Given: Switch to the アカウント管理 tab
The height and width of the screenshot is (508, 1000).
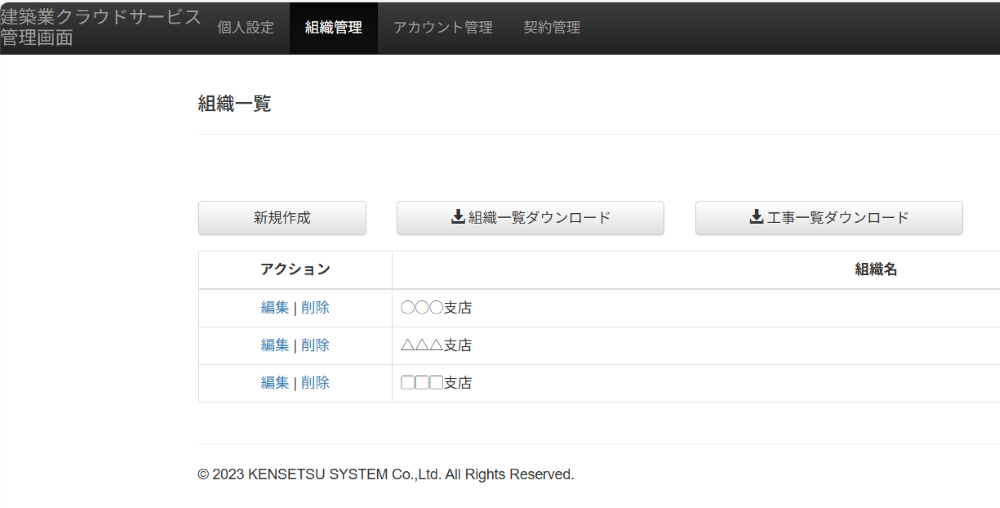Looking at the screenshot, I should (x=442, y=28).
